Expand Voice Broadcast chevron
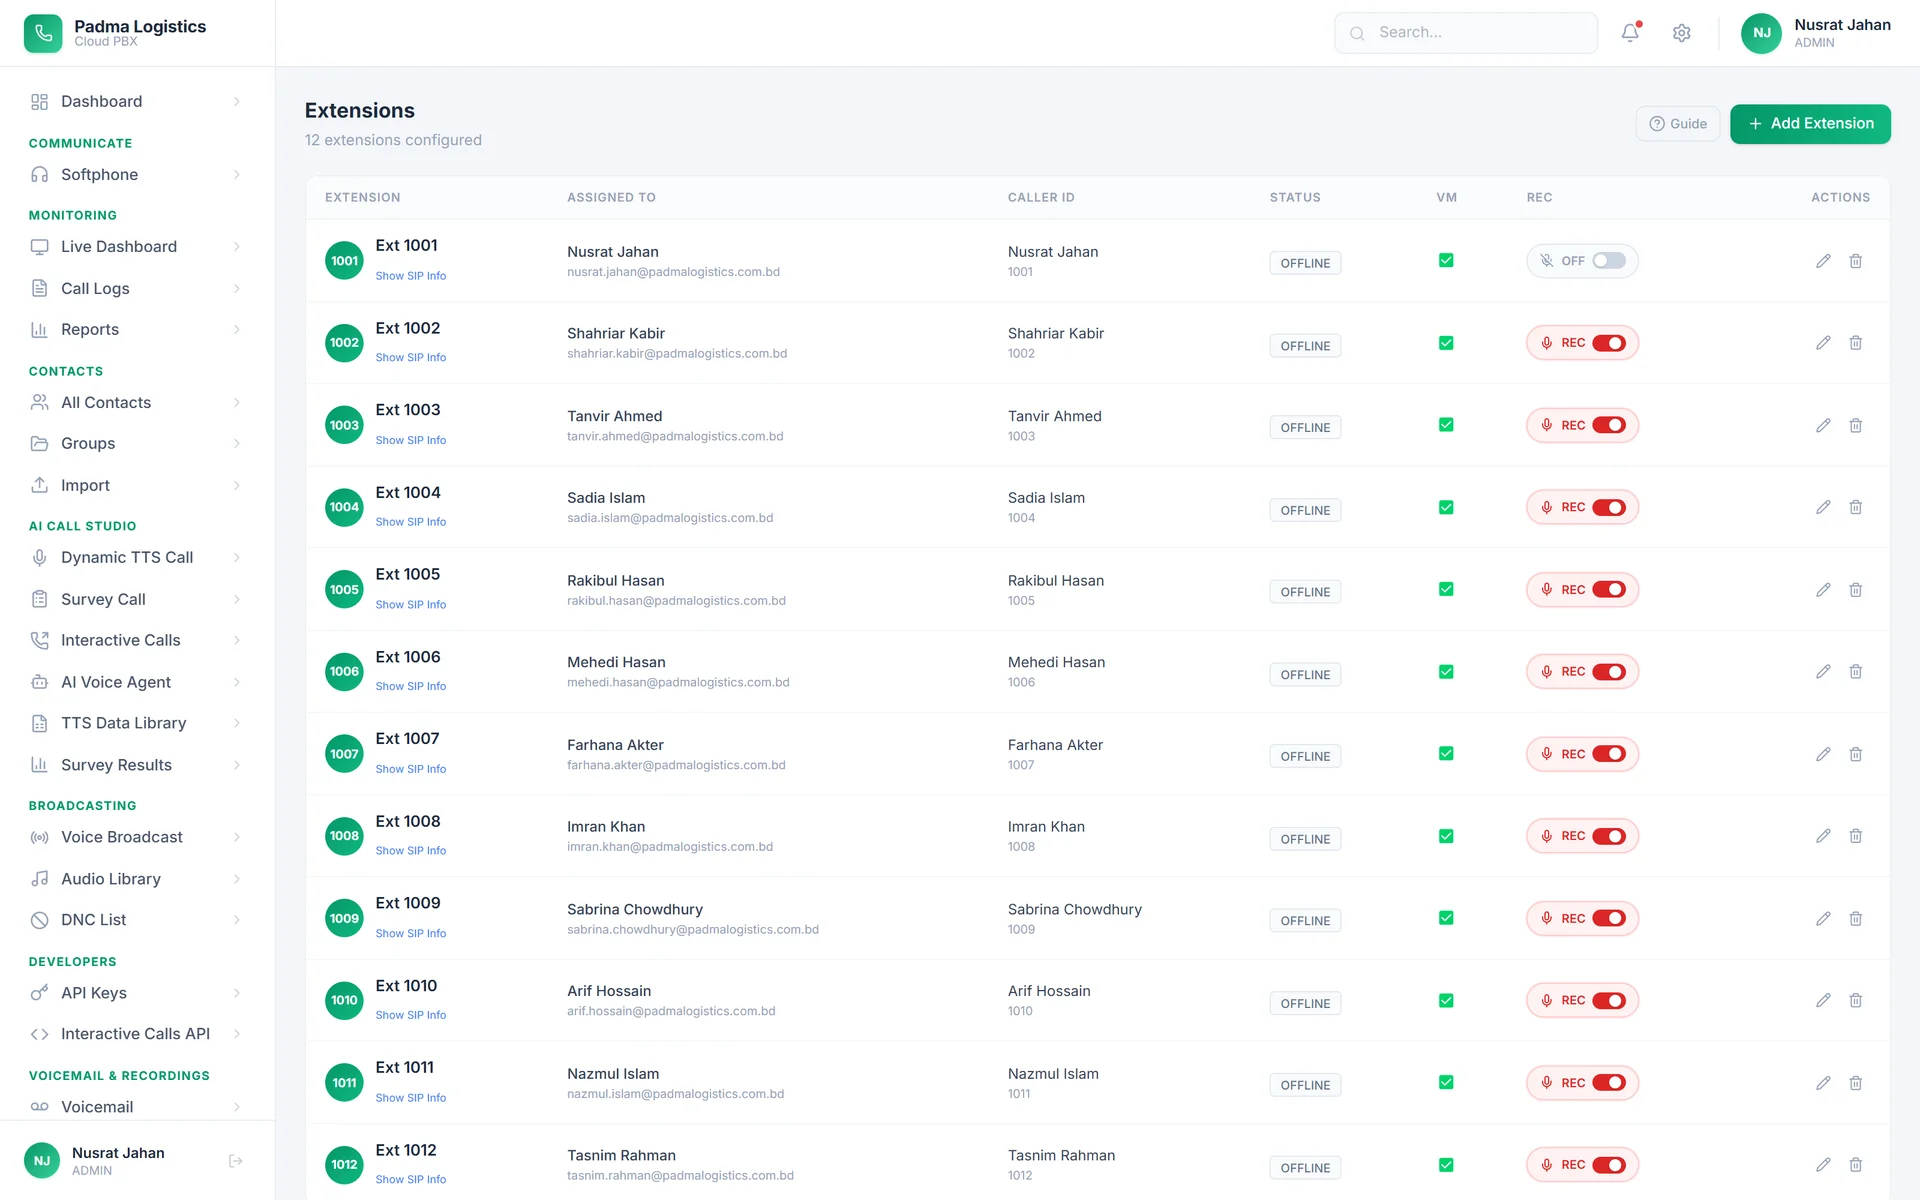This screenshot has height=1200, width=1920. point(237,837)
